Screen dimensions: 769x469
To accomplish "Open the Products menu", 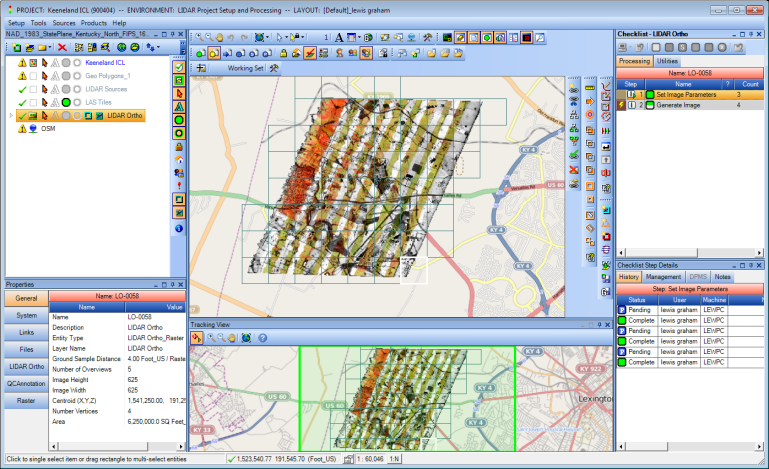I will (94, 22).
